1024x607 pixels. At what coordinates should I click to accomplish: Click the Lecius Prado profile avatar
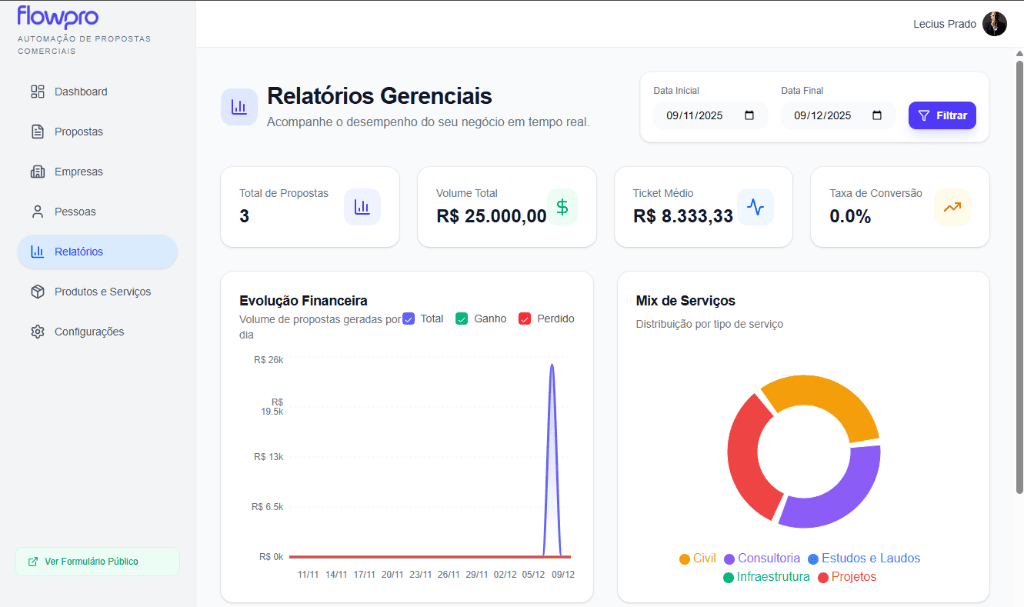tap(994, 23)
